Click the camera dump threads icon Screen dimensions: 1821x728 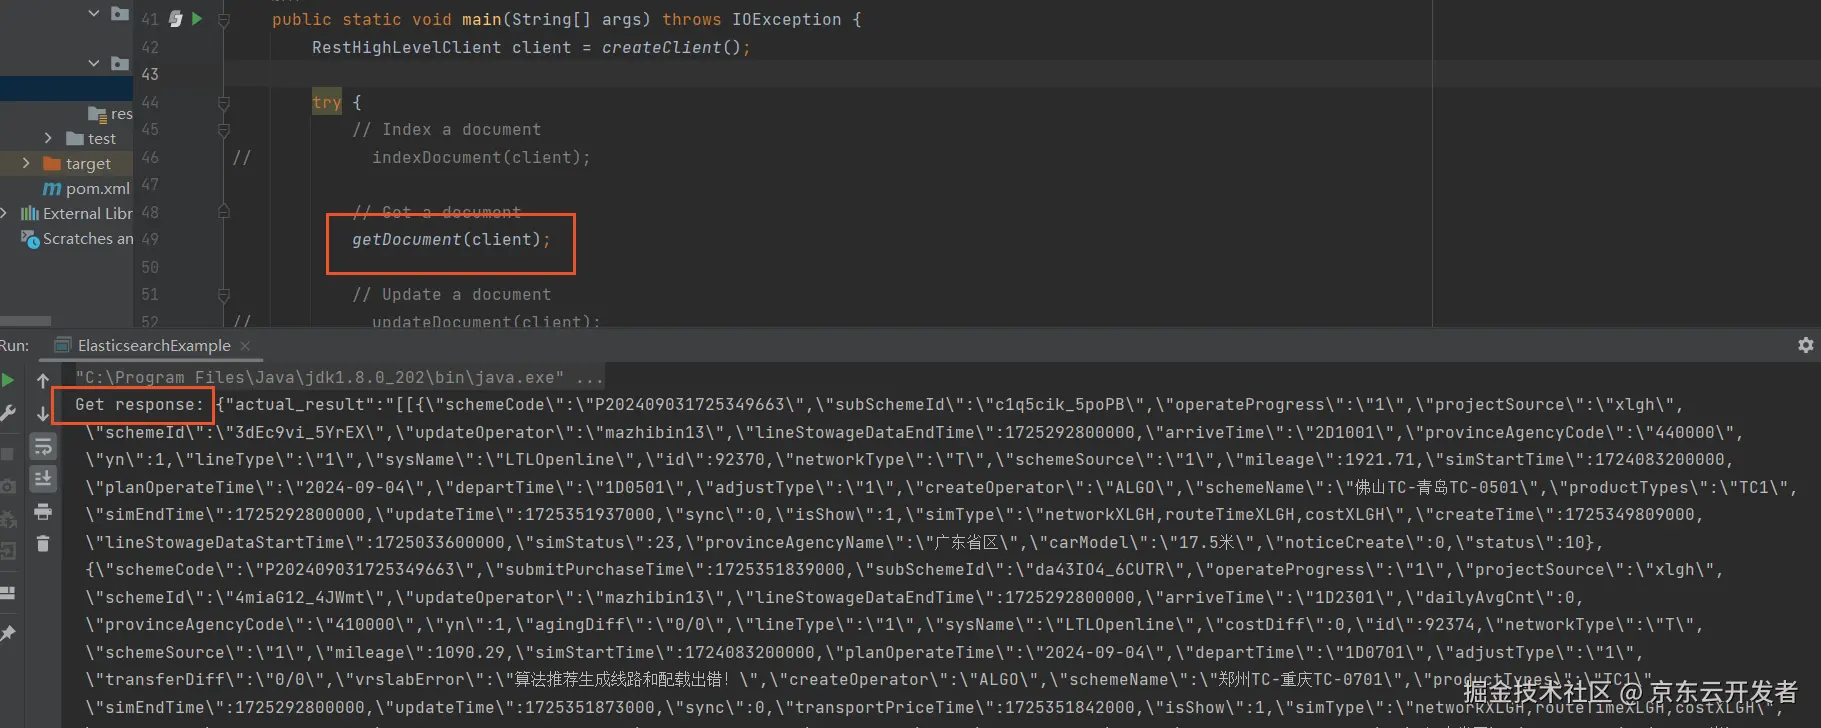coord(8,486)
